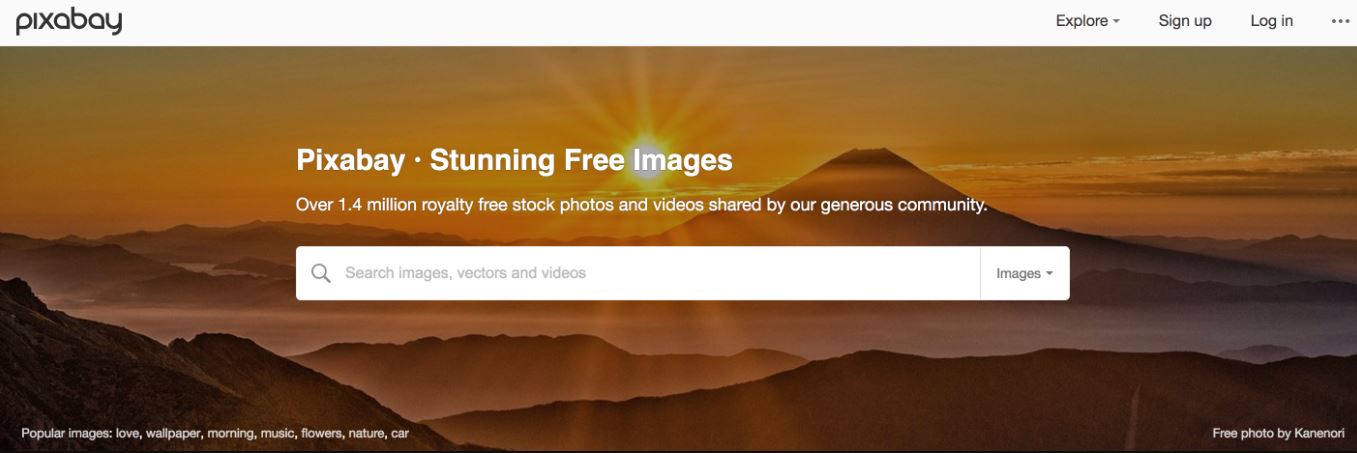
Task: Click the Sign up link
Action: tap(1185, 21)
